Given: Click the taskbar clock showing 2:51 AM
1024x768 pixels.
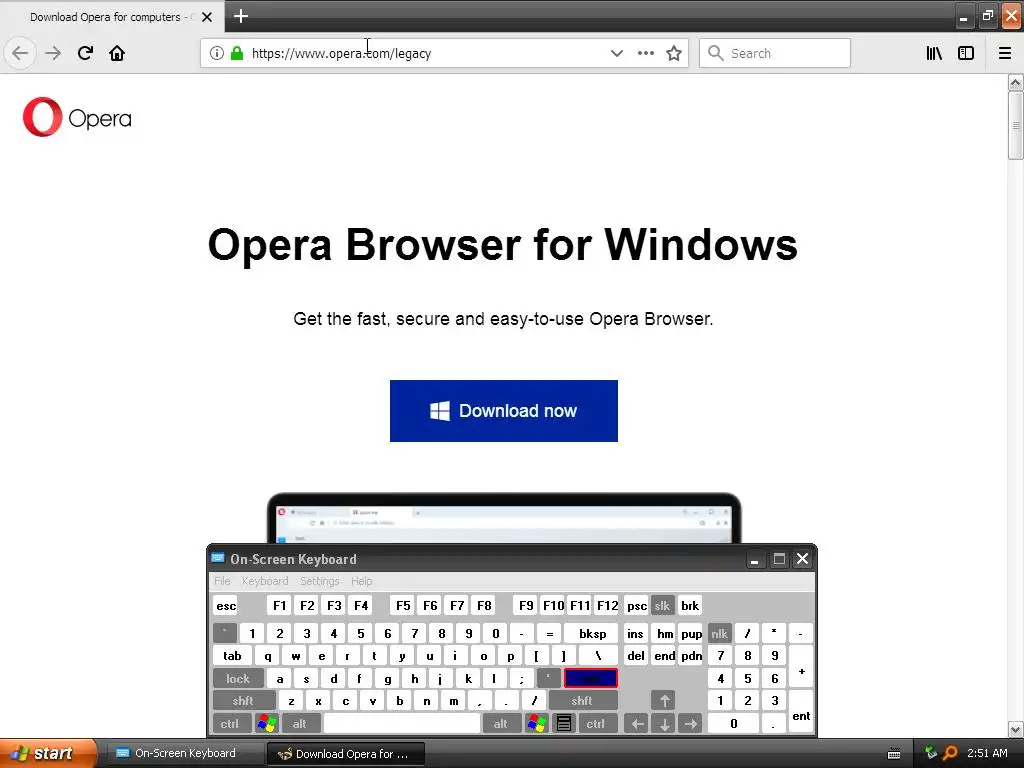Looking at the screenshot, I should point(987,753).
